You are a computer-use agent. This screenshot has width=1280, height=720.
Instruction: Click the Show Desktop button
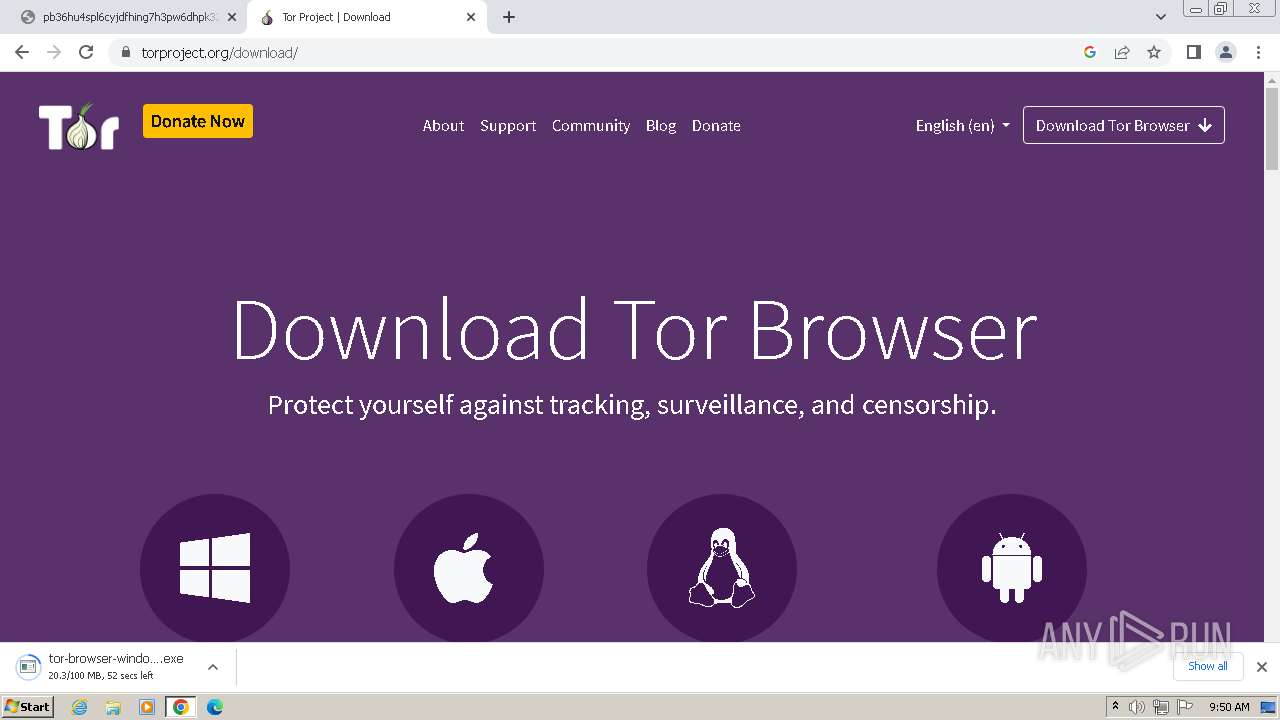click(x=1268, y=707)
